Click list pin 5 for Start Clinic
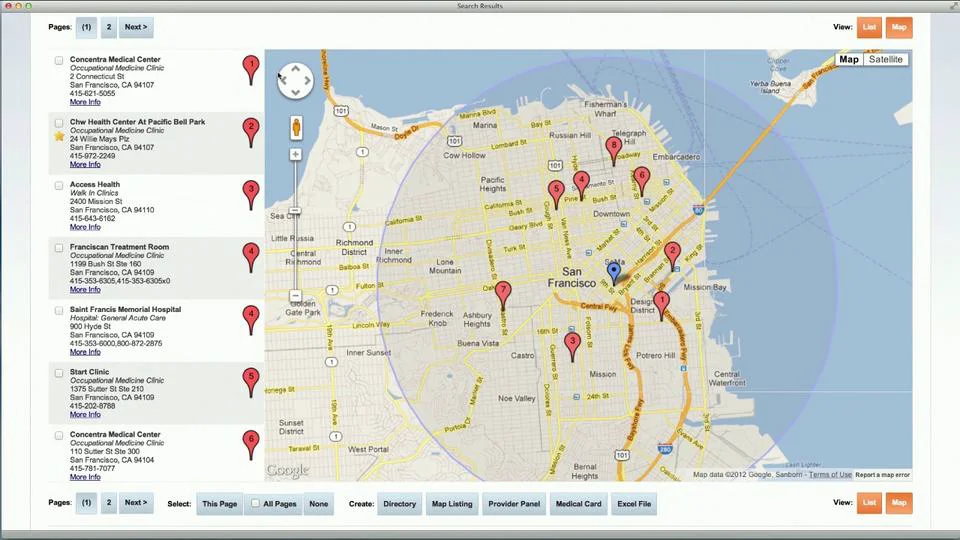The image size is (960, 540). click(250, 383)
